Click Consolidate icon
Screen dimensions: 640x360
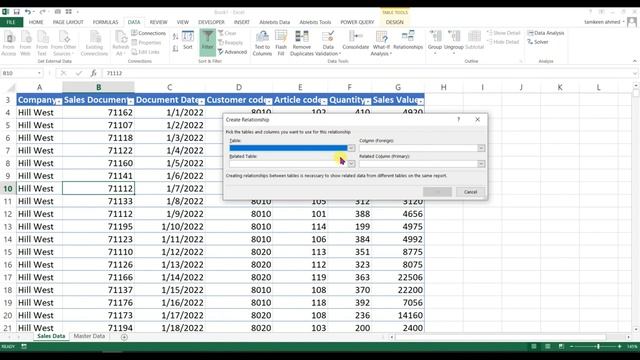point(356,41)
